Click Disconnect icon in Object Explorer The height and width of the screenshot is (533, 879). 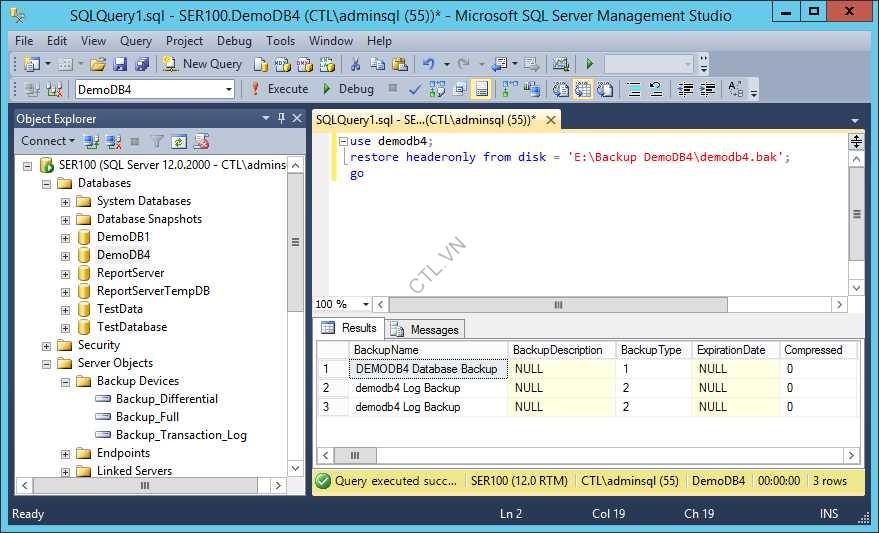[x=114, y=142]
